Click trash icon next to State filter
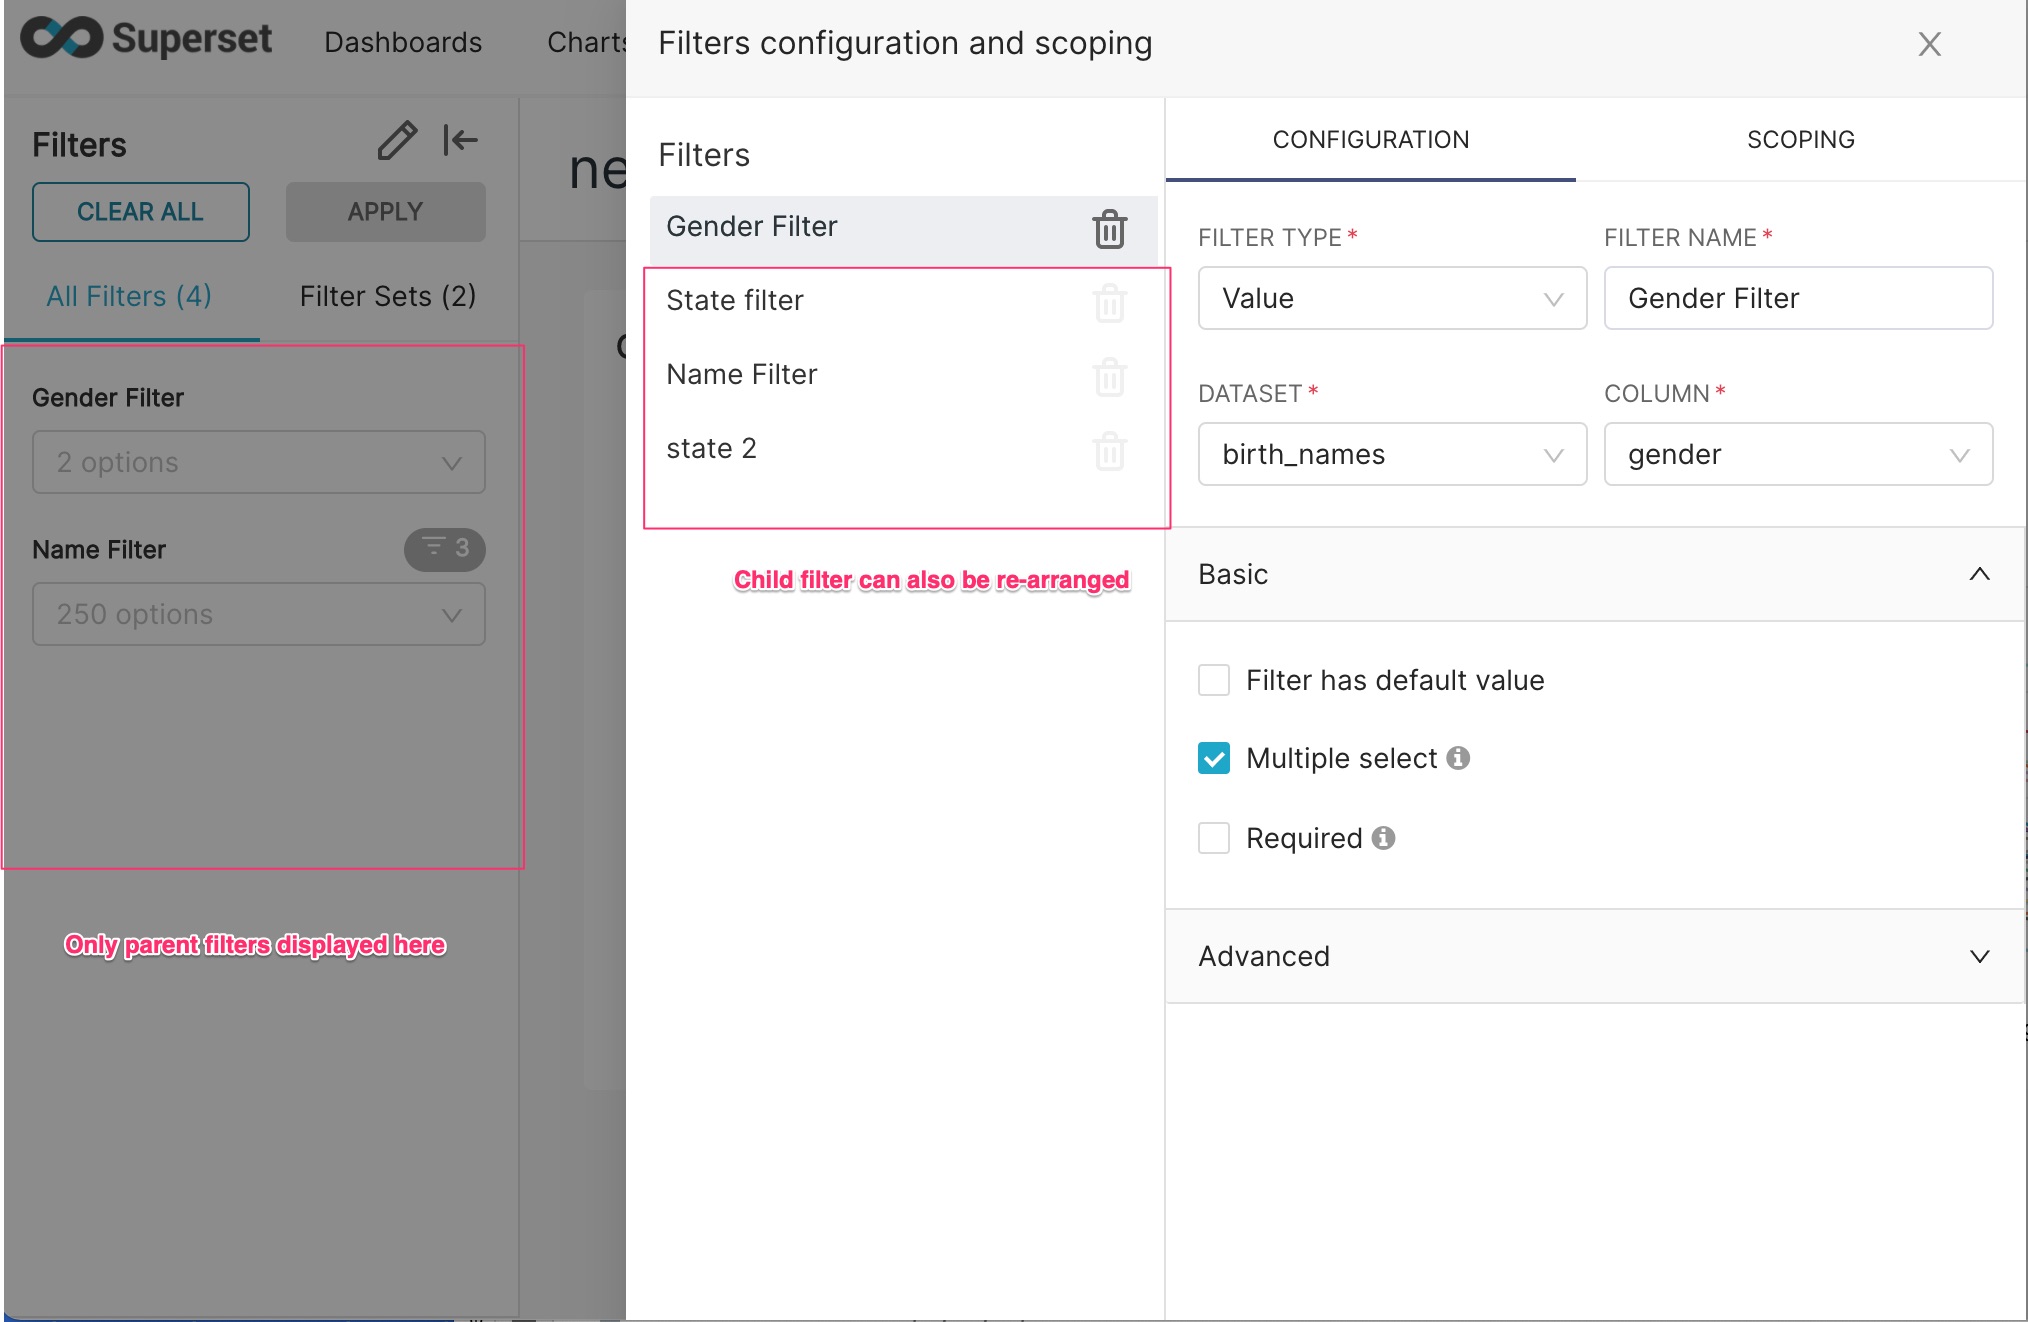The image size is (2028, 1322). point(1109,303)
